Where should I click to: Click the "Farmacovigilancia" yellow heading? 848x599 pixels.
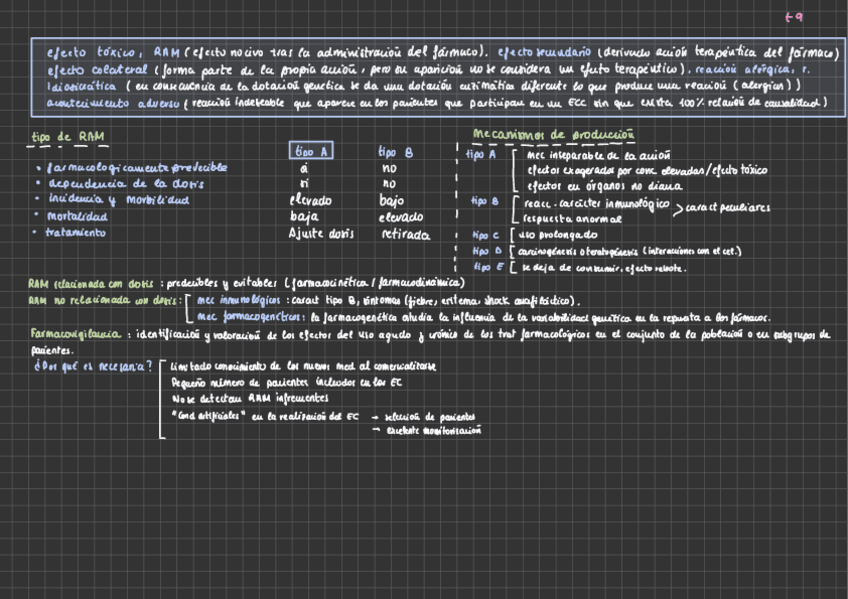pos(76,333)
